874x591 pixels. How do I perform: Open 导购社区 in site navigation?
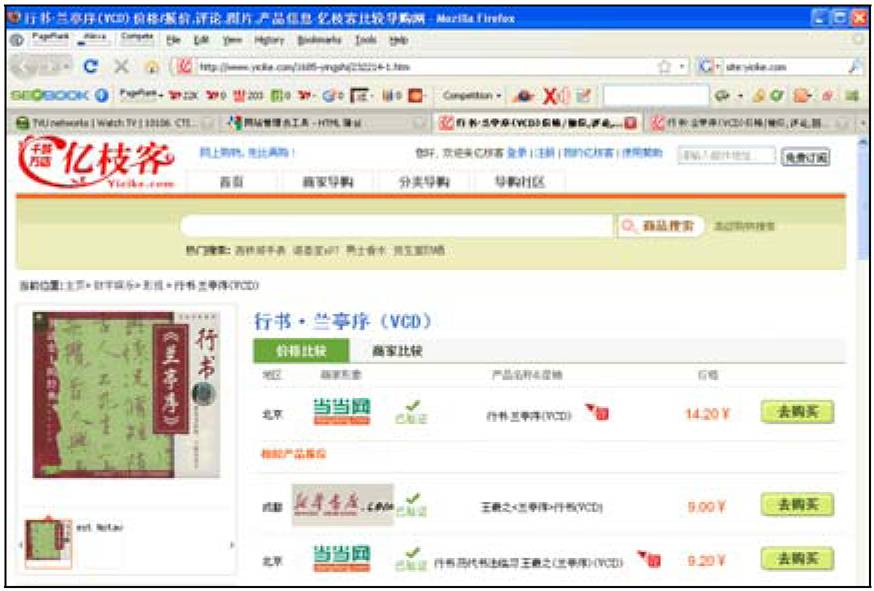point(519,182)
